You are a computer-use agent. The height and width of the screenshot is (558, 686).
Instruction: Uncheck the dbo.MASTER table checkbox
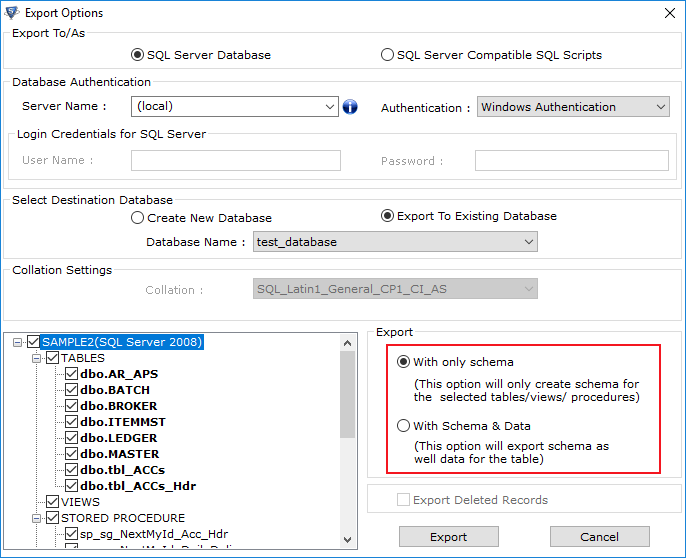(71, 453)
